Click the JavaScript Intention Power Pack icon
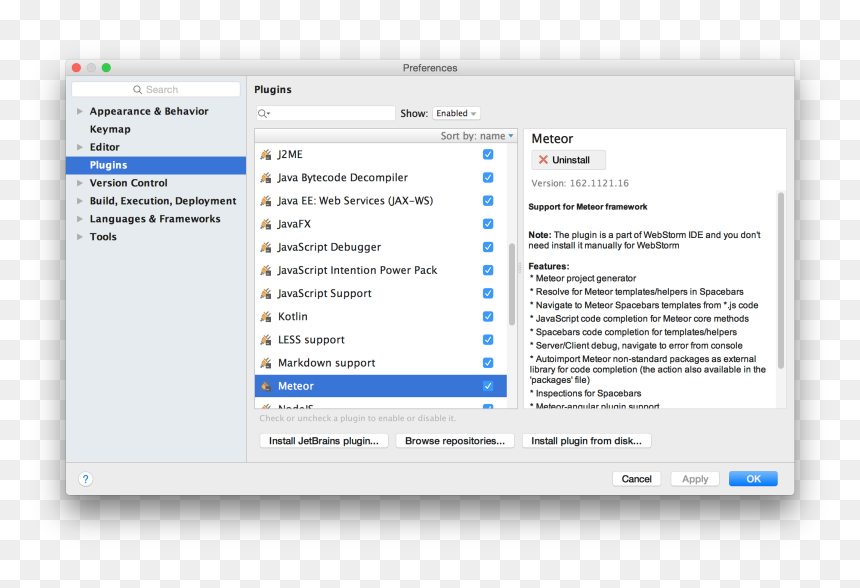Image resolution: width=860 pixels, height=588 pixels. 266,270
